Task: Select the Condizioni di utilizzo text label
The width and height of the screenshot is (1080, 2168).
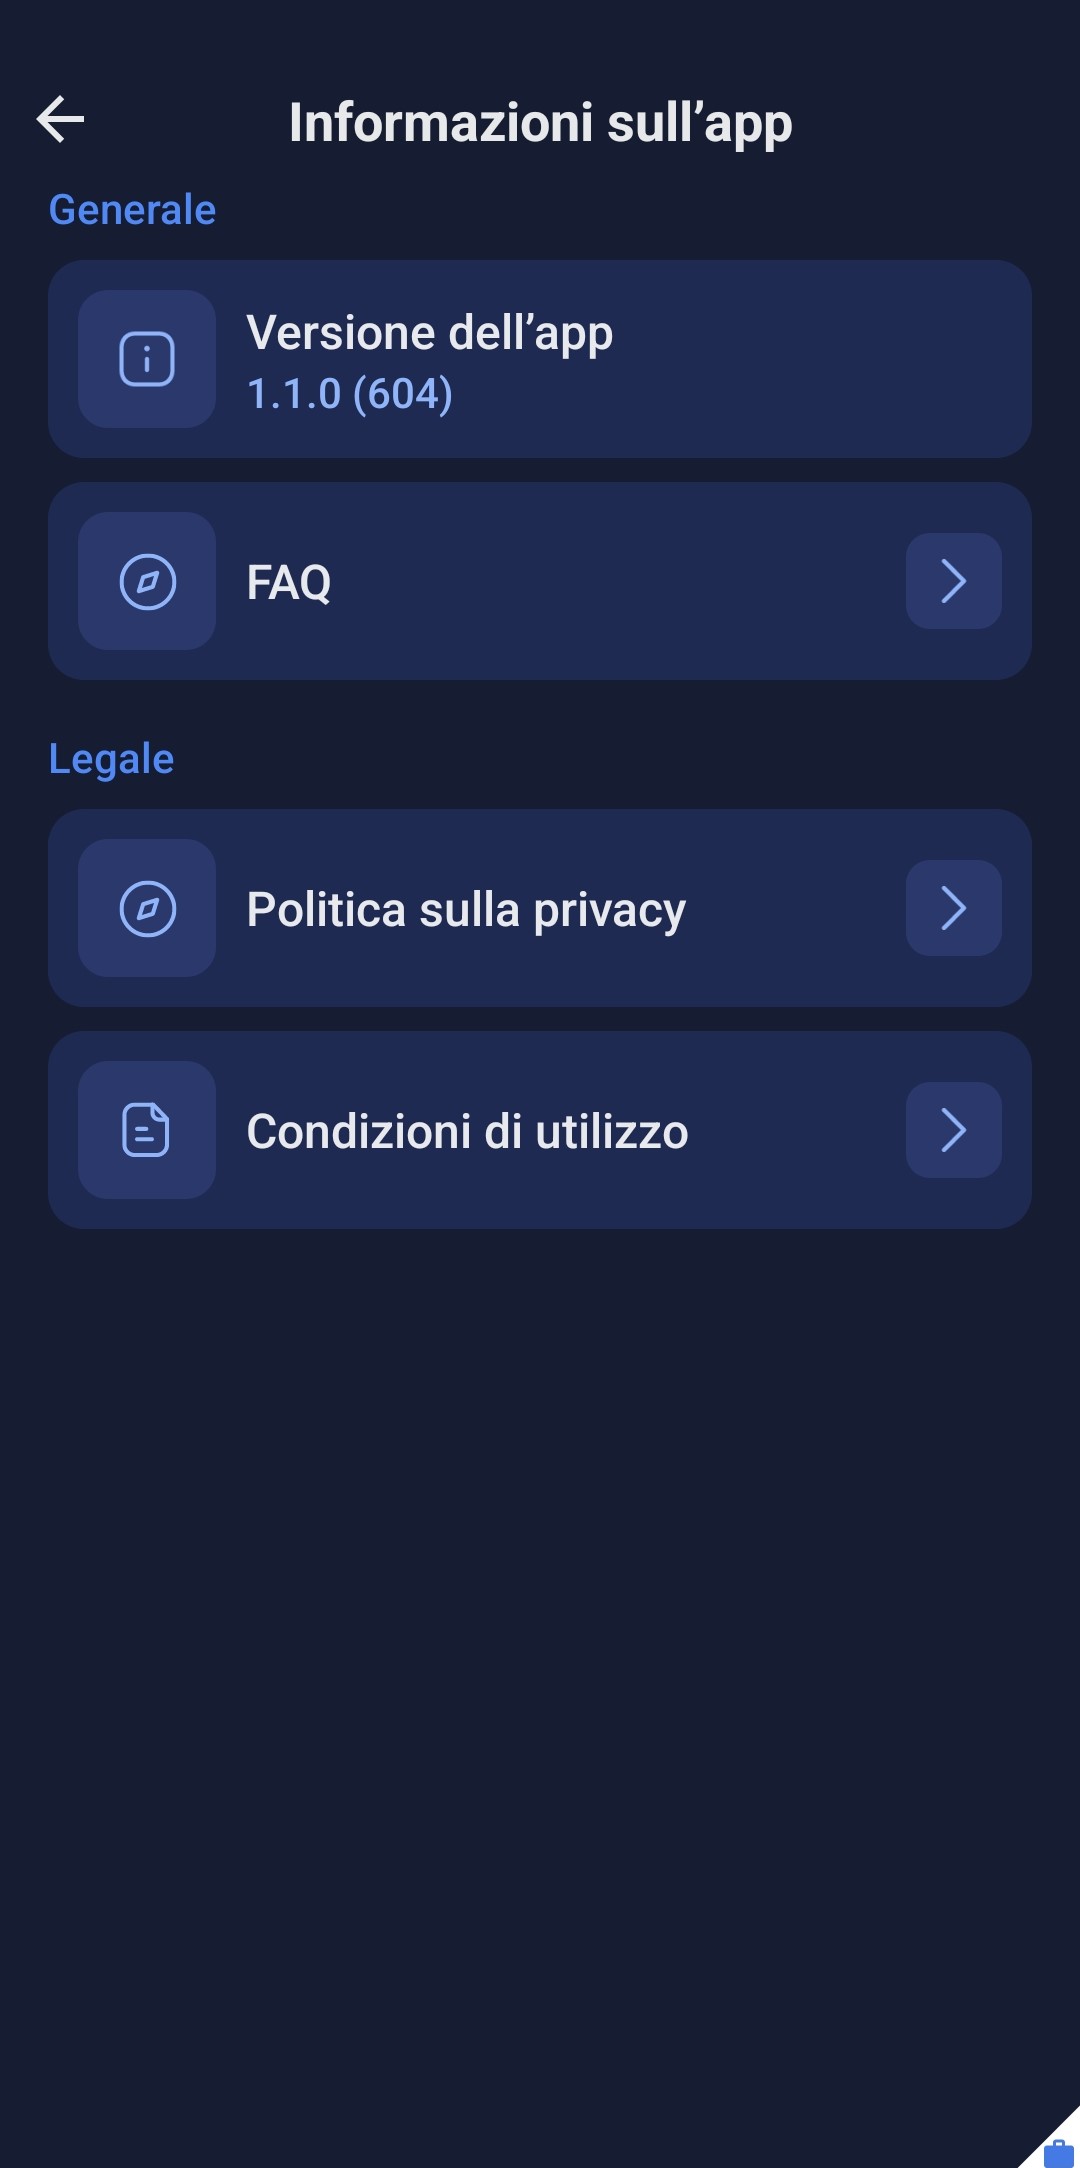Action: point(467,1131)
